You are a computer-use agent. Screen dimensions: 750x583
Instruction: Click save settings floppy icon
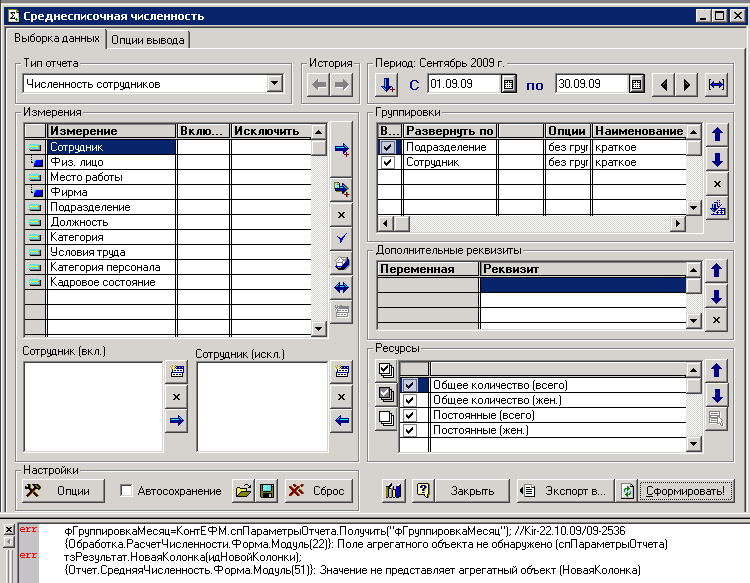pyautogui.click(x=266, y=491)
